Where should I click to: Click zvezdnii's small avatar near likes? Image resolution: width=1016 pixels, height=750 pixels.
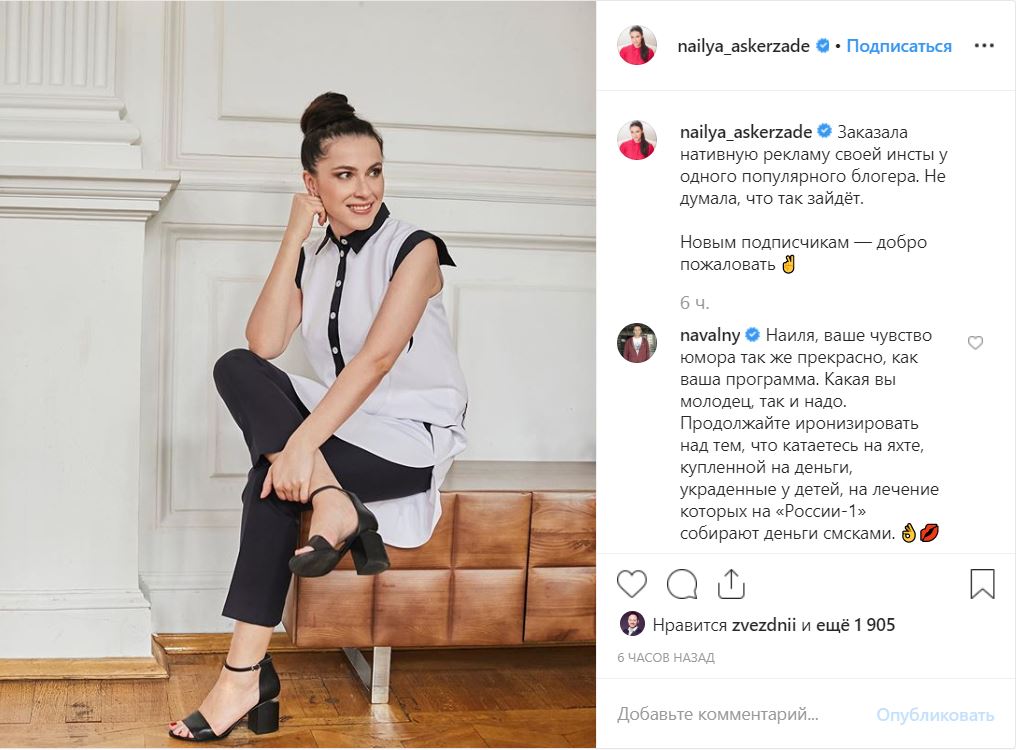click(632, 624)
